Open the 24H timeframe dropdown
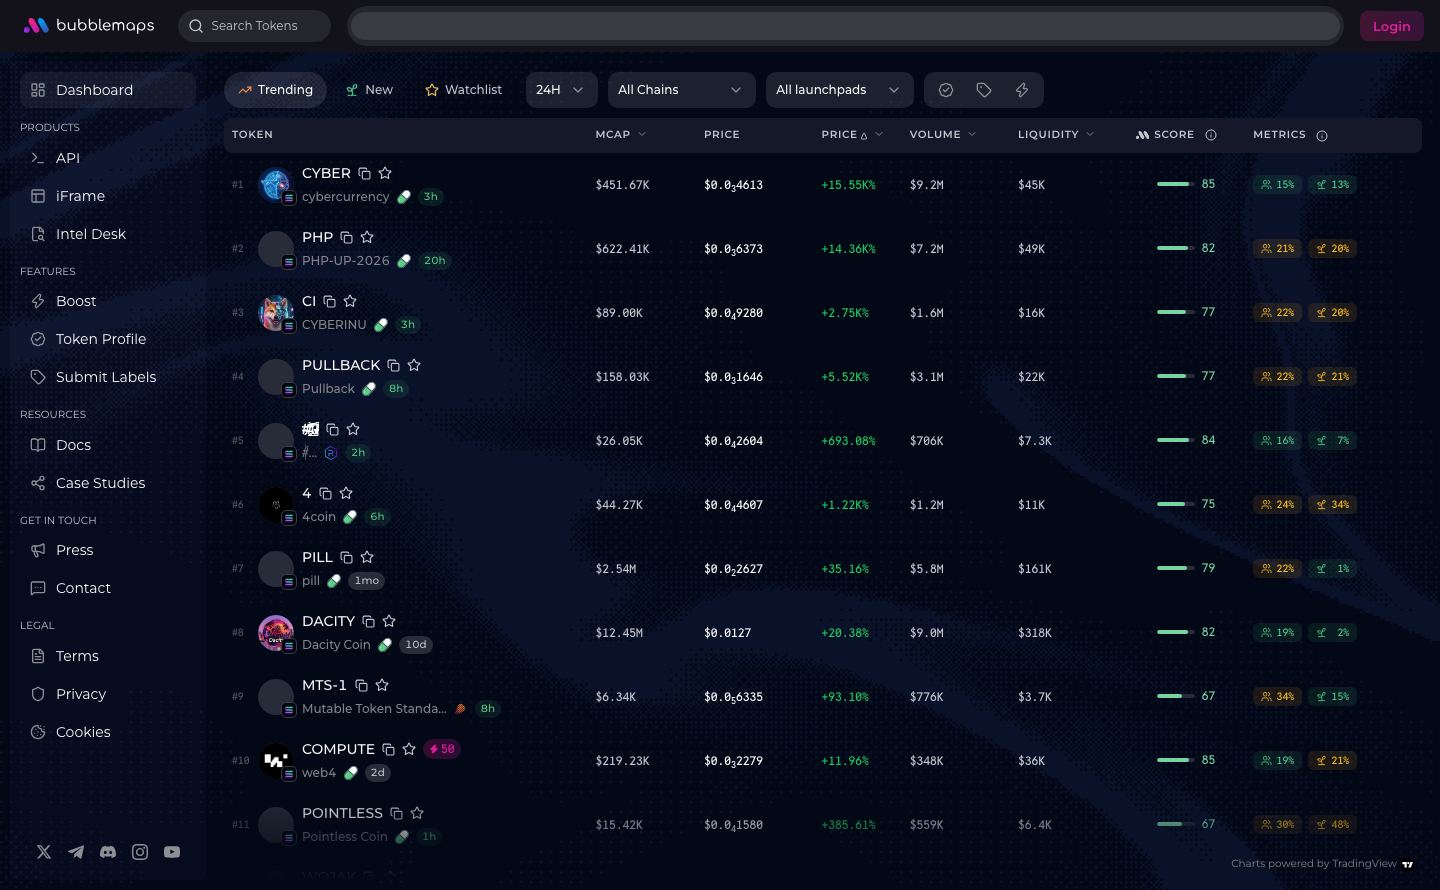The image size is (1440, 890). pos(561,90)
